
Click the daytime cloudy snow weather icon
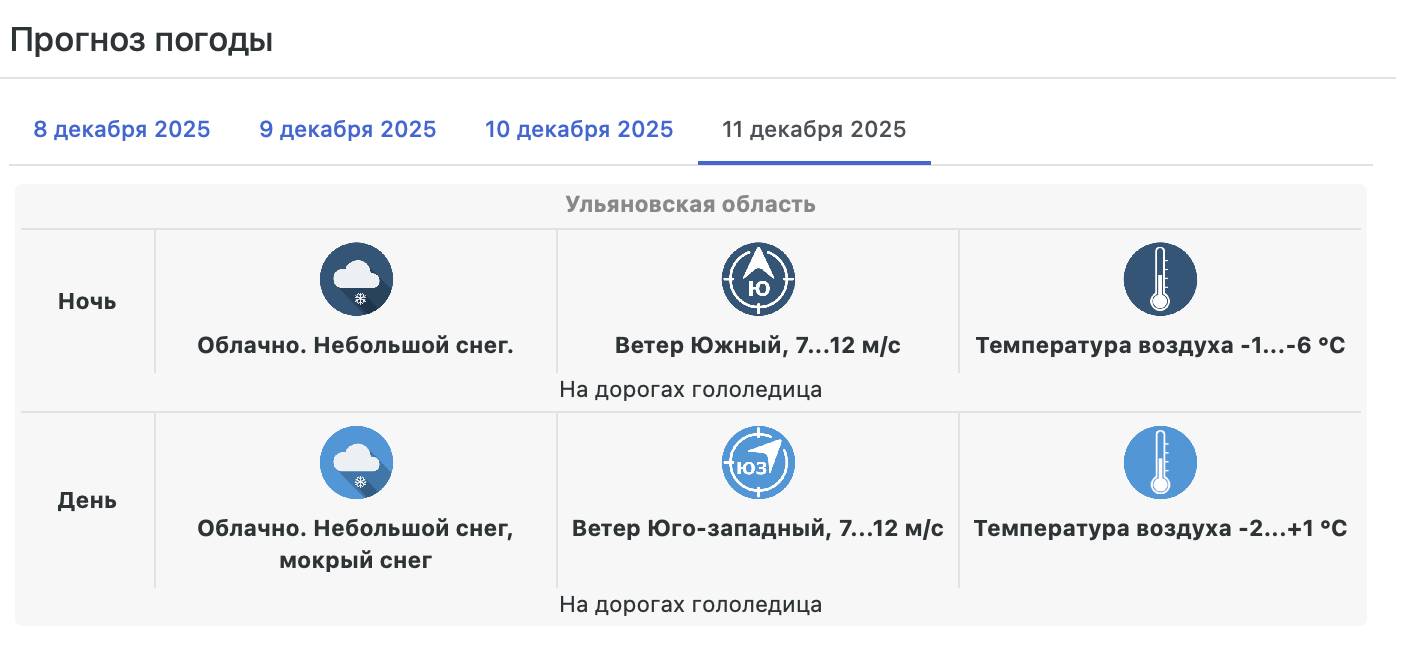pos(356,463)
